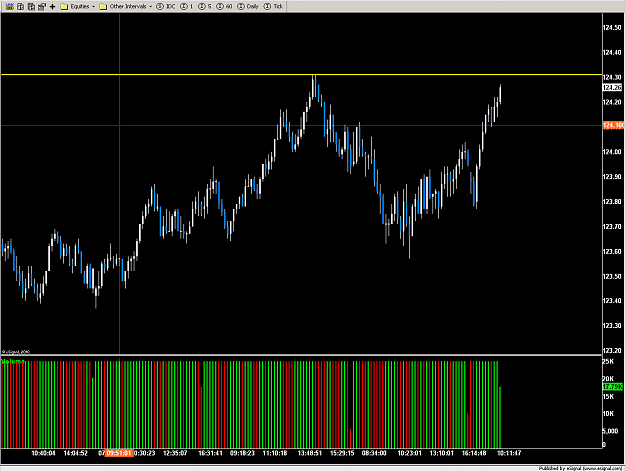
Task: Click the highlighted 09:51:01 time label
Action: [119, 453]
